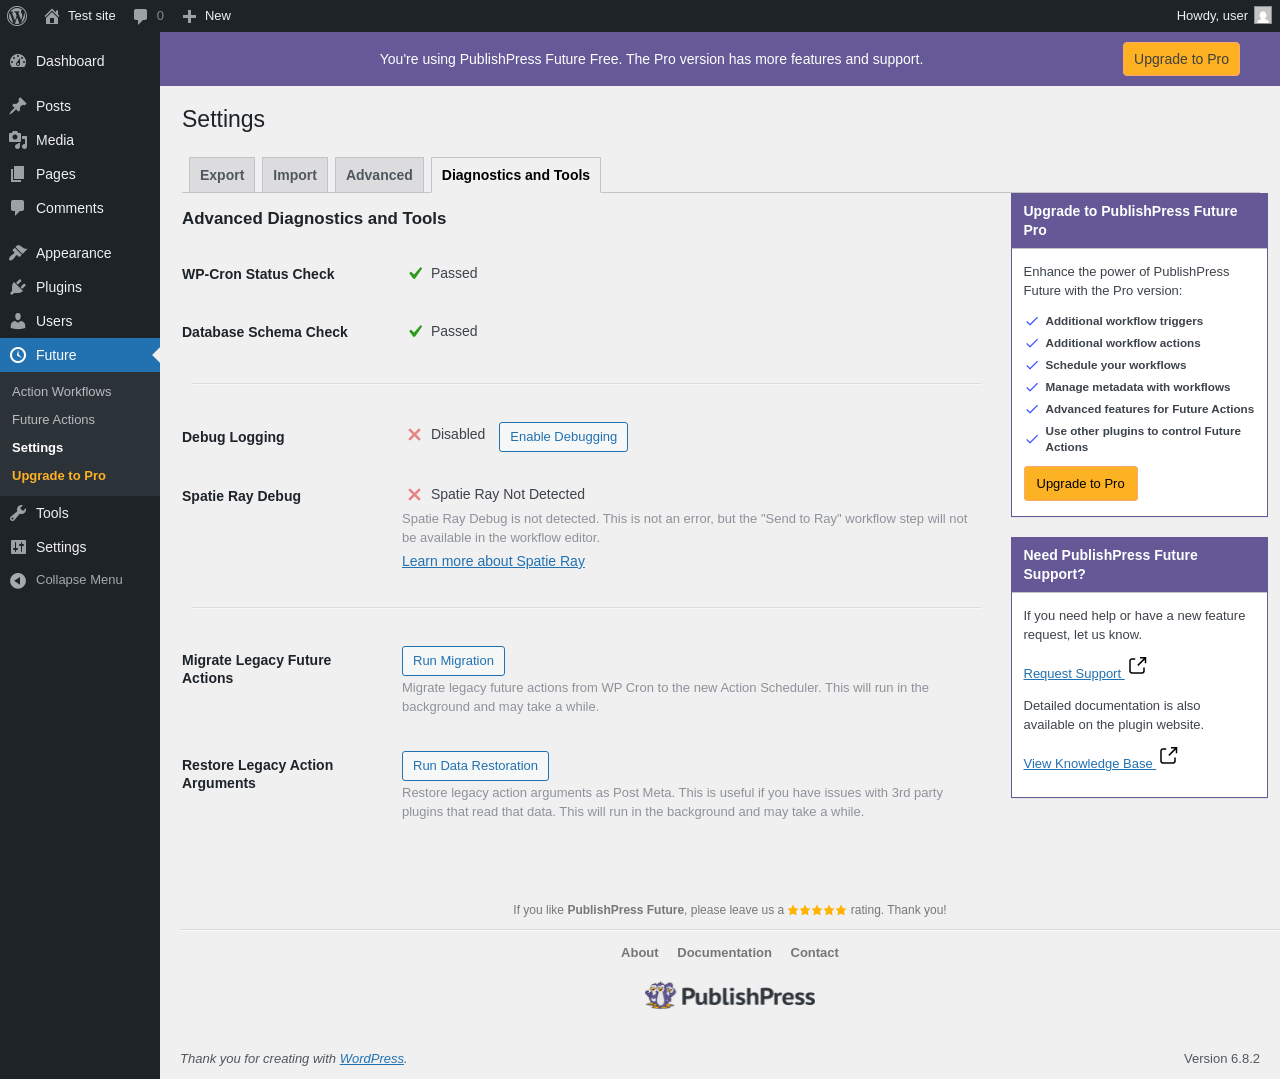
Task: Open Settings under the Future submenu
Action: click(x=38, y=448)
